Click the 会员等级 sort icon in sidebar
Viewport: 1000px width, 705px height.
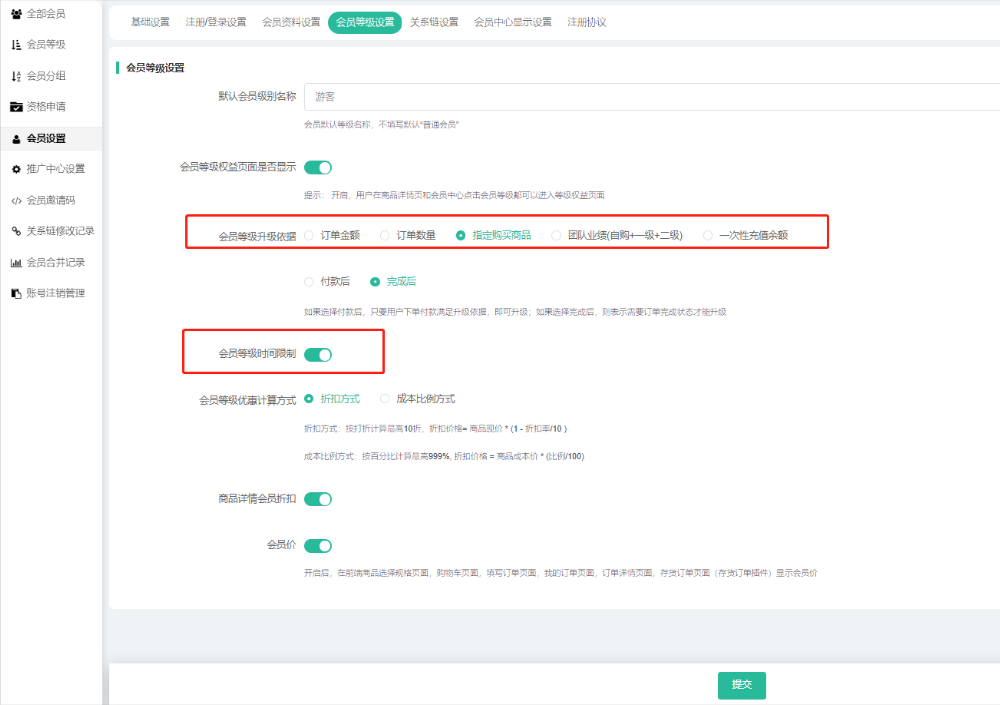16,45
